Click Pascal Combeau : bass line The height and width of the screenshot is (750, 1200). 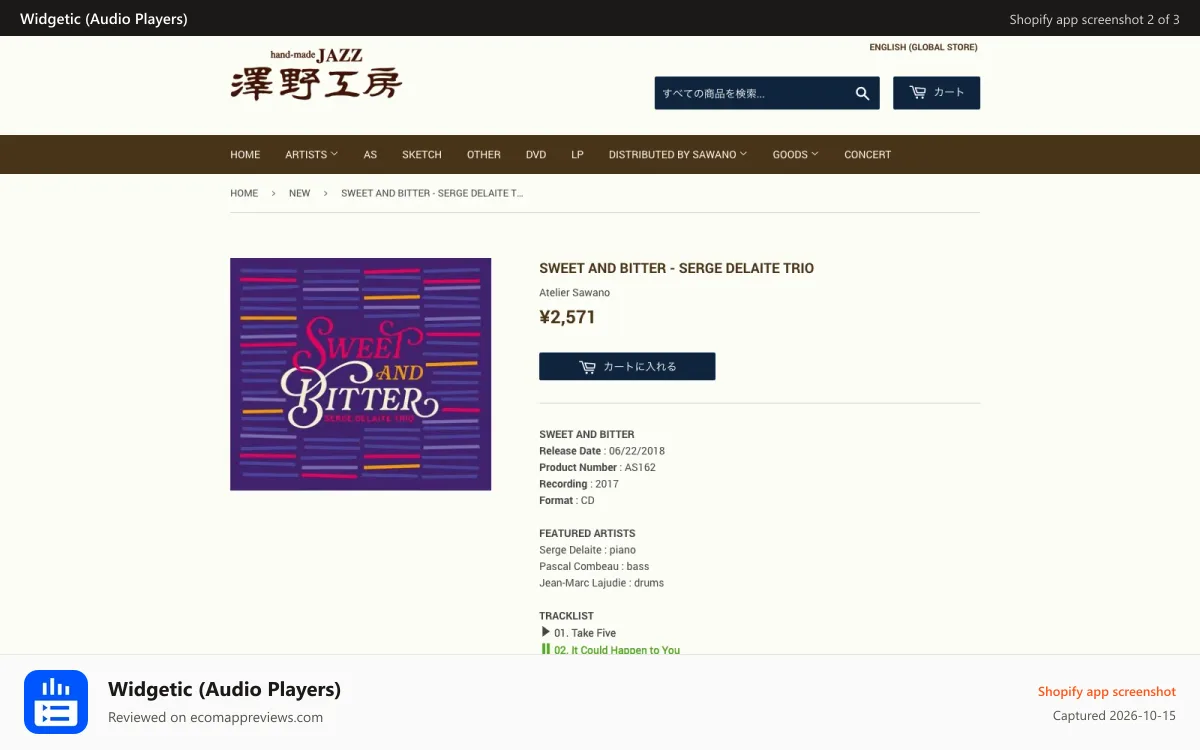[594, 566]
